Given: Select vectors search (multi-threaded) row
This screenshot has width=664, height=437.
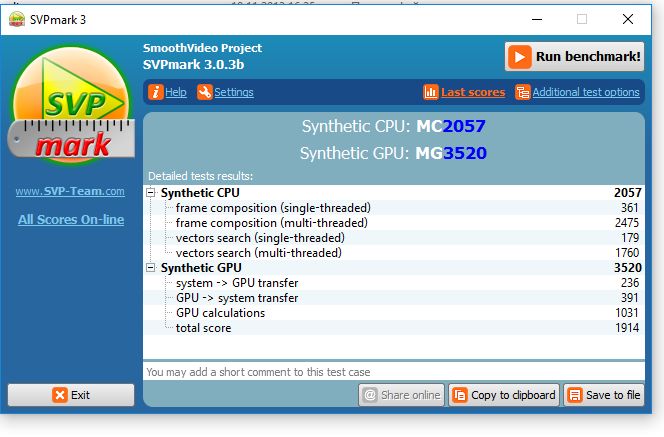Looking at the screenshot, I should pyautogui.click(x=394, y=253).
